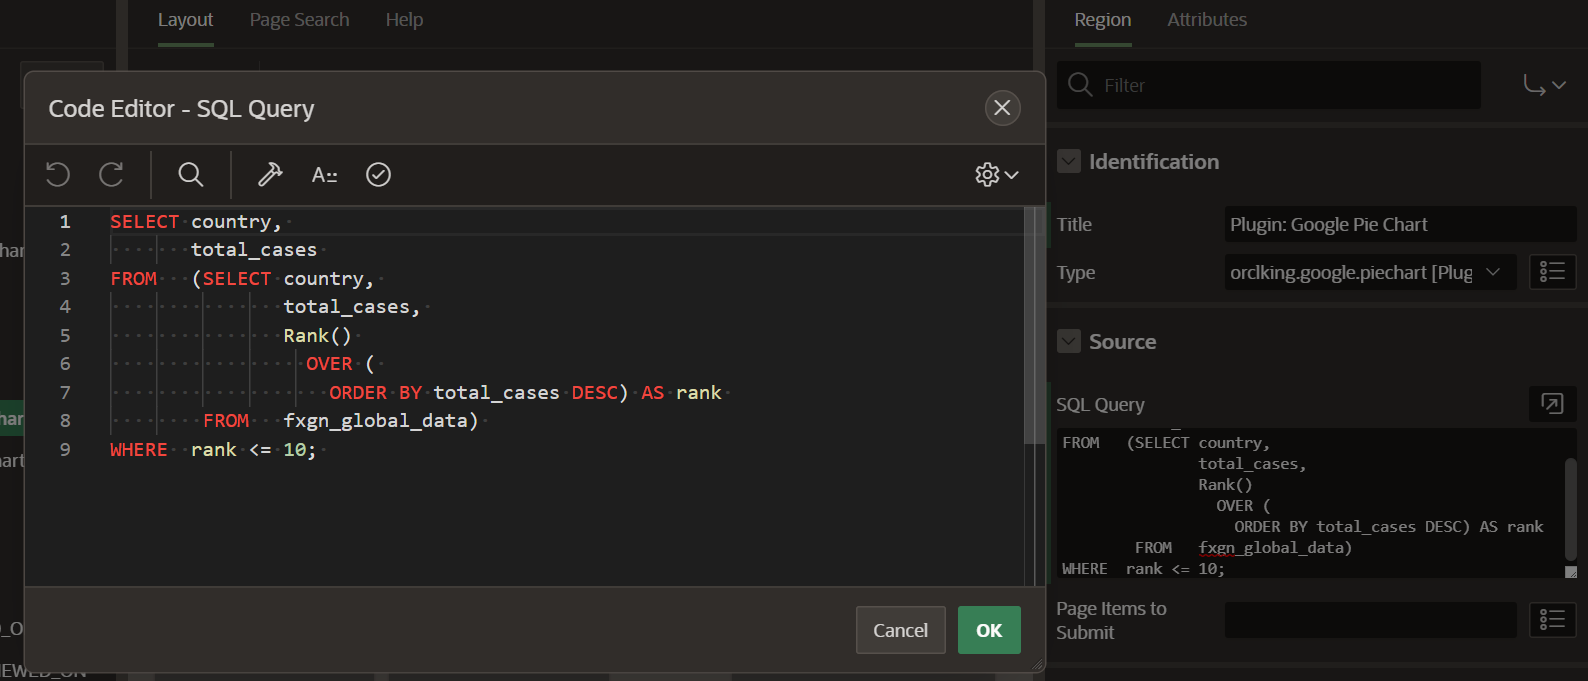Viewport: 1588px width, 681px height.
Task: Confirm changes with OK button
Action: point(989,630)
